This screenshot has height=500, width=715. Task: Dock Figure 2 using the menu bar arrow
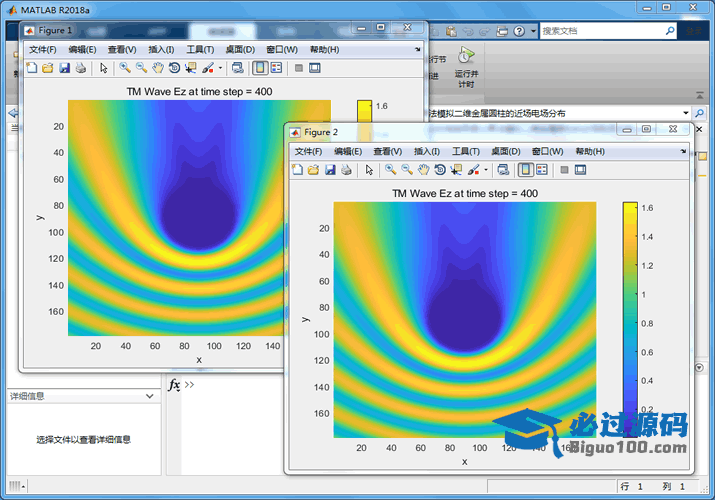[x=683, y=151]
